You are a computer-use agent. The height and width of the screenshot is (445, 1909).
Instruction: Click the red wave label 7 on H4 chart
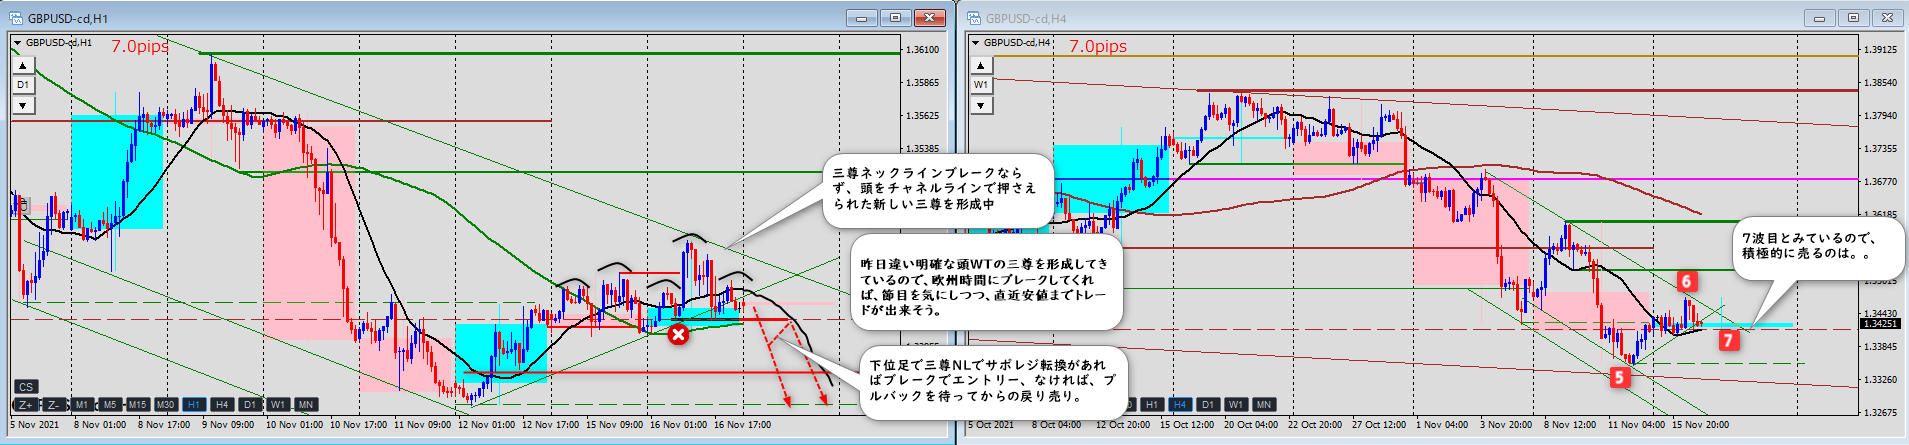(x=1728, y=340)
